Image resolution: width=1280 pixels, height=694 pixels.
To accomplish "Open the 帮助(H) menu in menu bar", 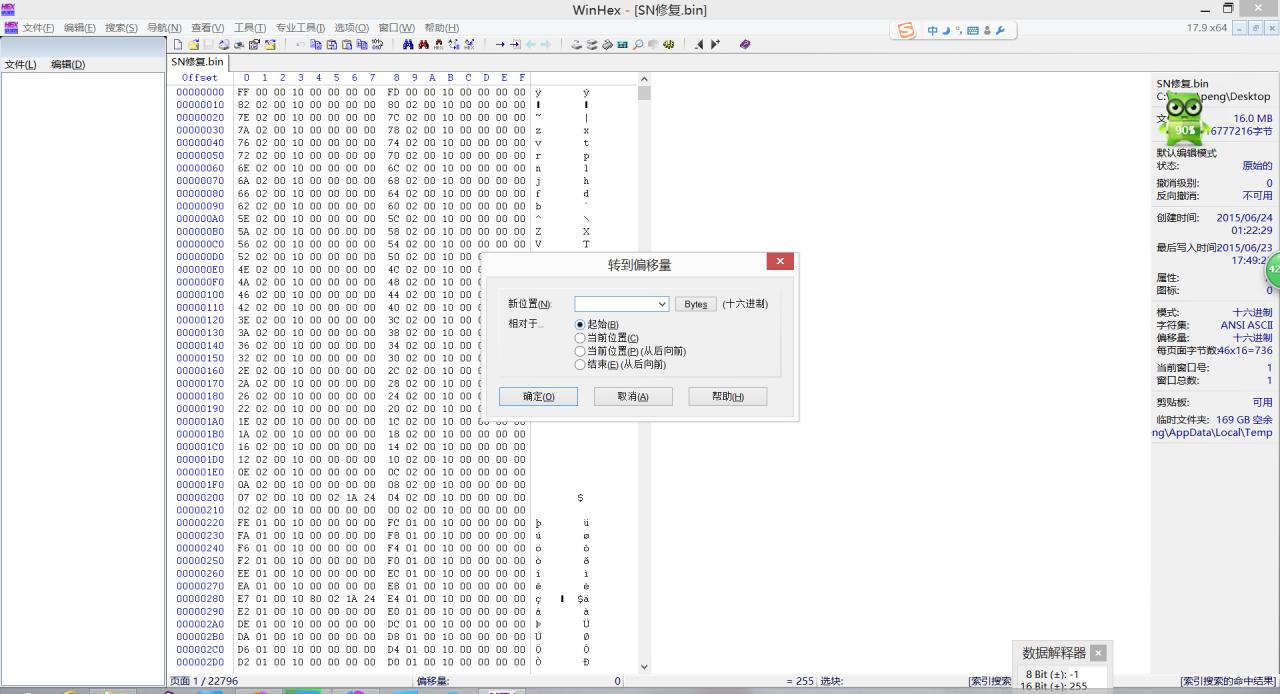I will pos(441,28).
